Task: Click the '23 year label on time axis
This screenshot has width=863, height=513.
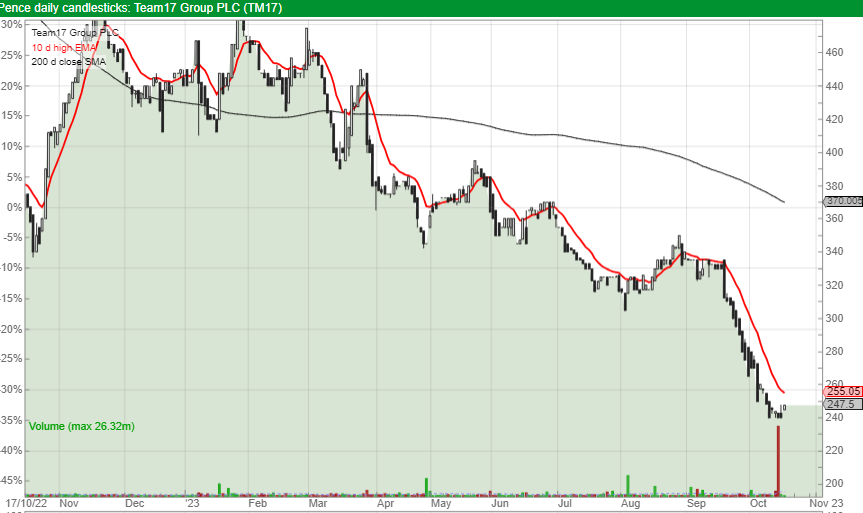Action: (x=192, y=503)
